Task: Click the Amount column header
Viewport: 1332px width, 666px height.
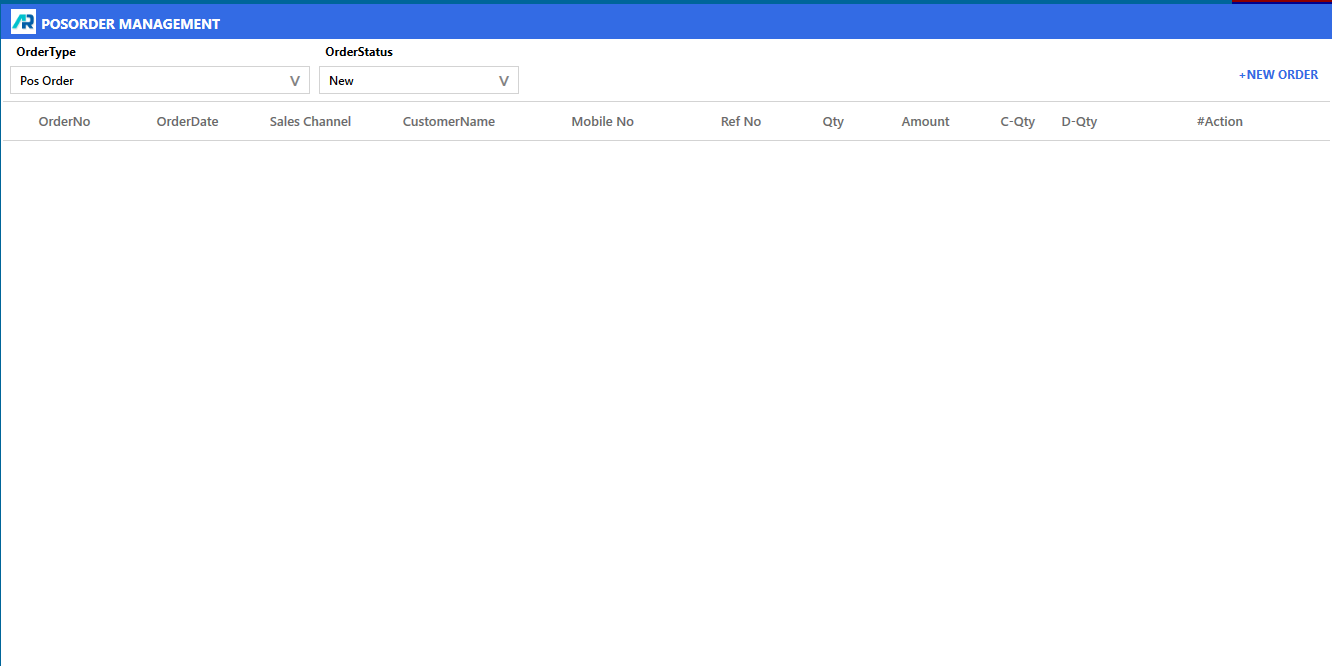Action: click(x=925, y=121)
